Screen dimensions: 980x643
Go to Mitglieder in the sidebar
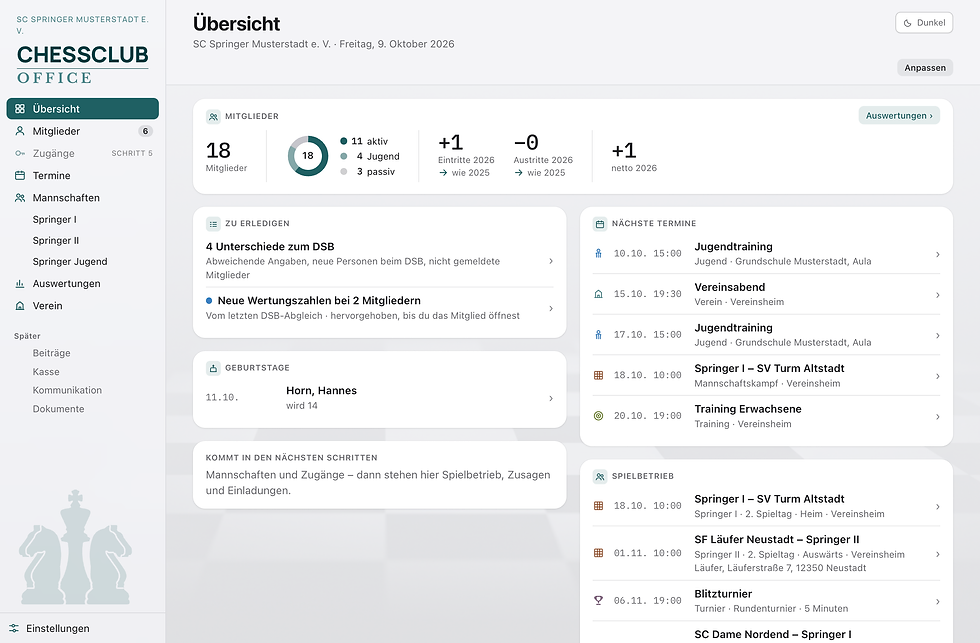pyautogui.click(x=82, y=131)
